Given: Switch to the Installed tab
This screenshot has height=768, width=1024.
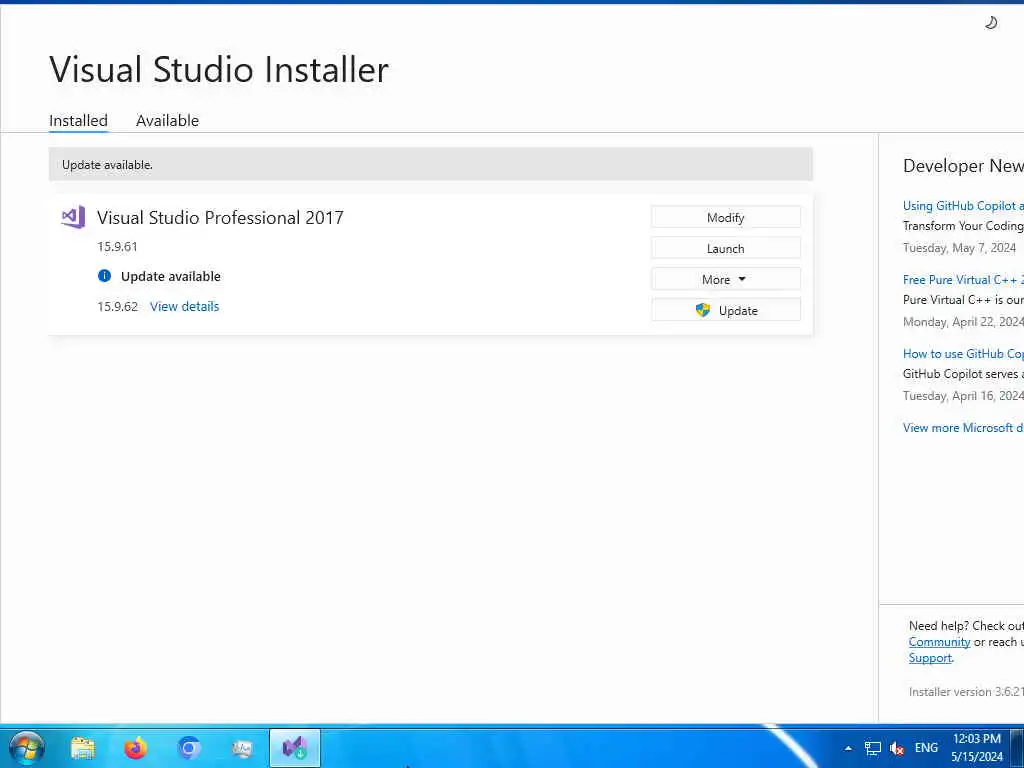Looking at the screenshot, I should coord(78,120).
